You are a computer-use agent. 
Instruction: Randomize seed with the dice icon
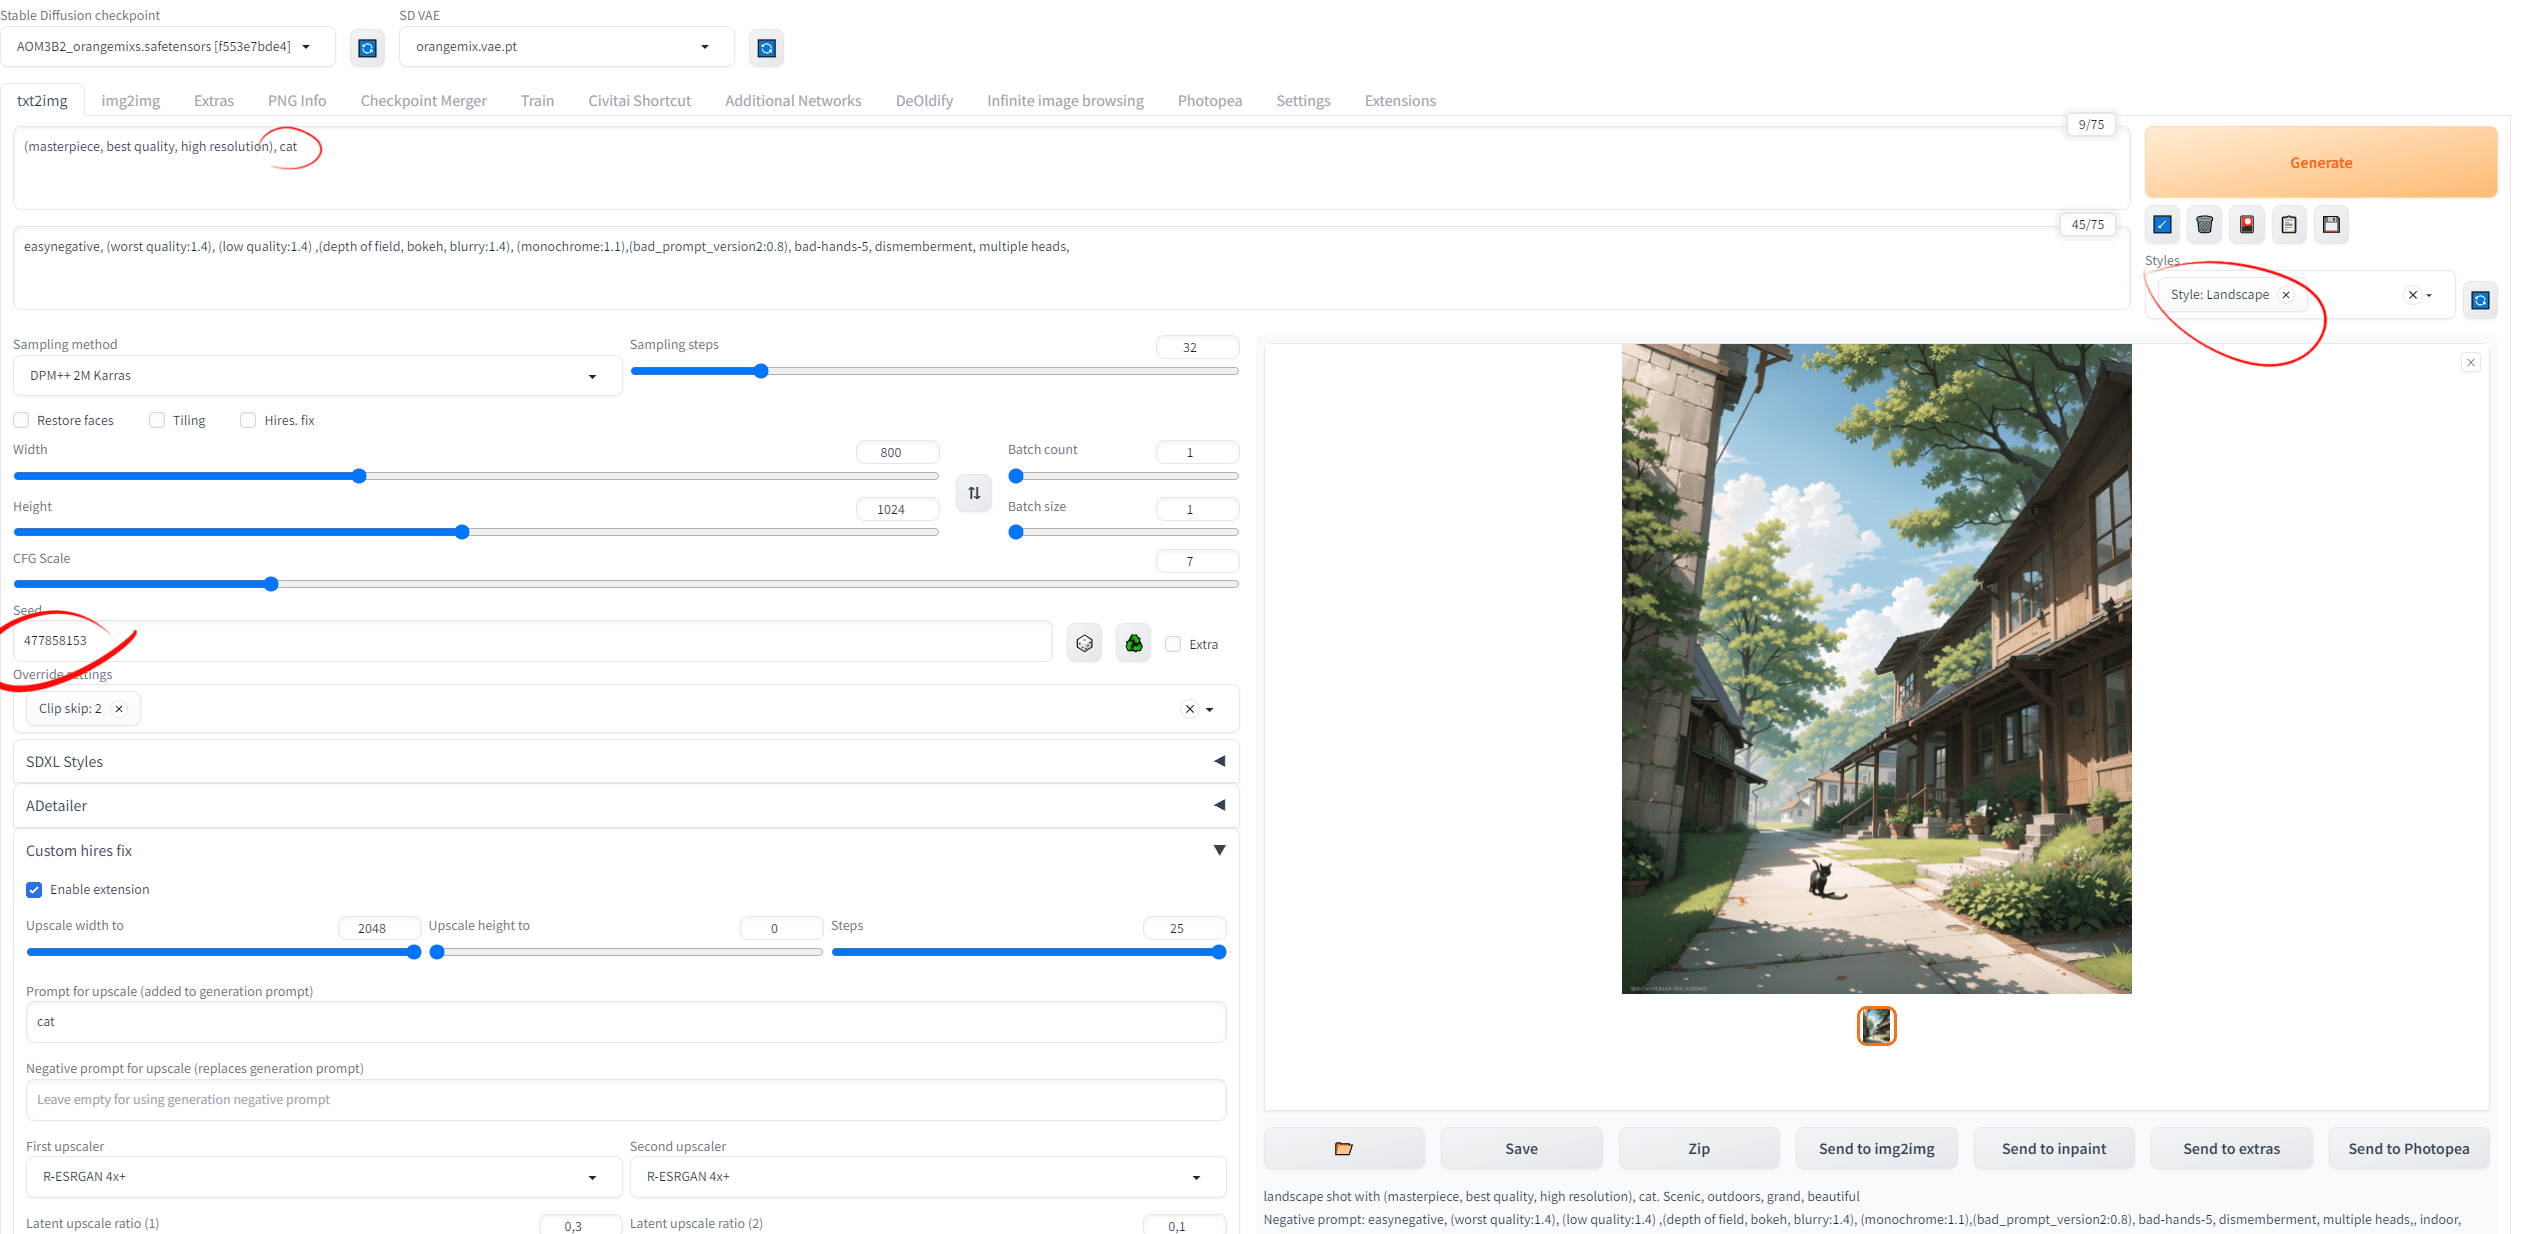[x=1084, y=643]
